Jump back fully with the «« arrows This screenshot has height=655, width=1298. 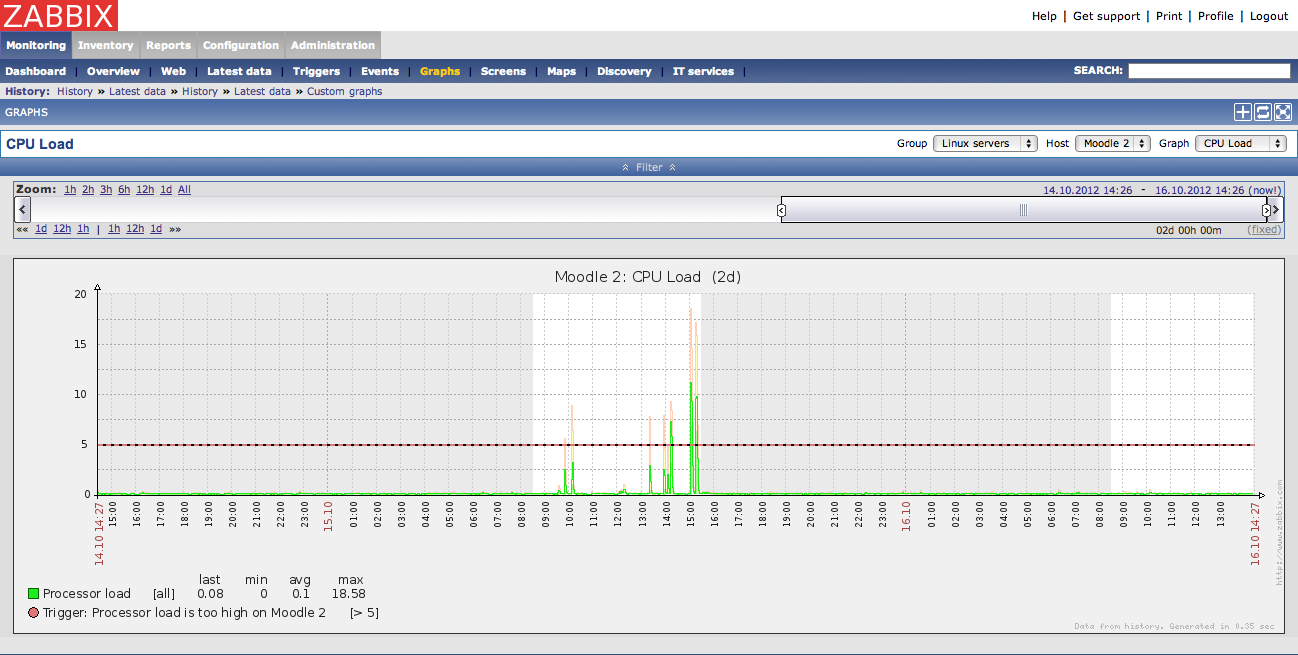click(x=22, y=229)
